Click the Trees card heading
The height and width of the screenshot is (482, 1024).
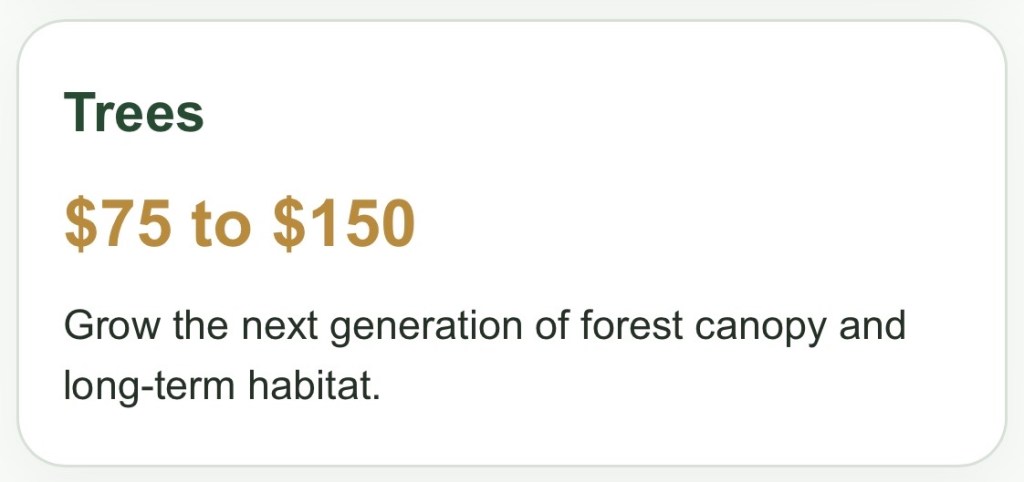tap(134, 112)
